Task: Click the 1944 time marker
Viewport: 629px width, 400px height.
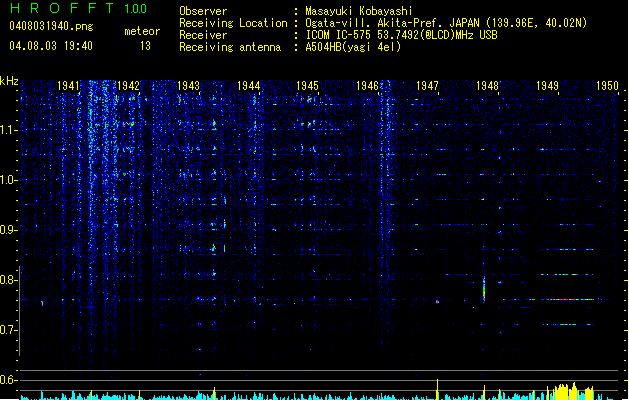Action: 248,85
